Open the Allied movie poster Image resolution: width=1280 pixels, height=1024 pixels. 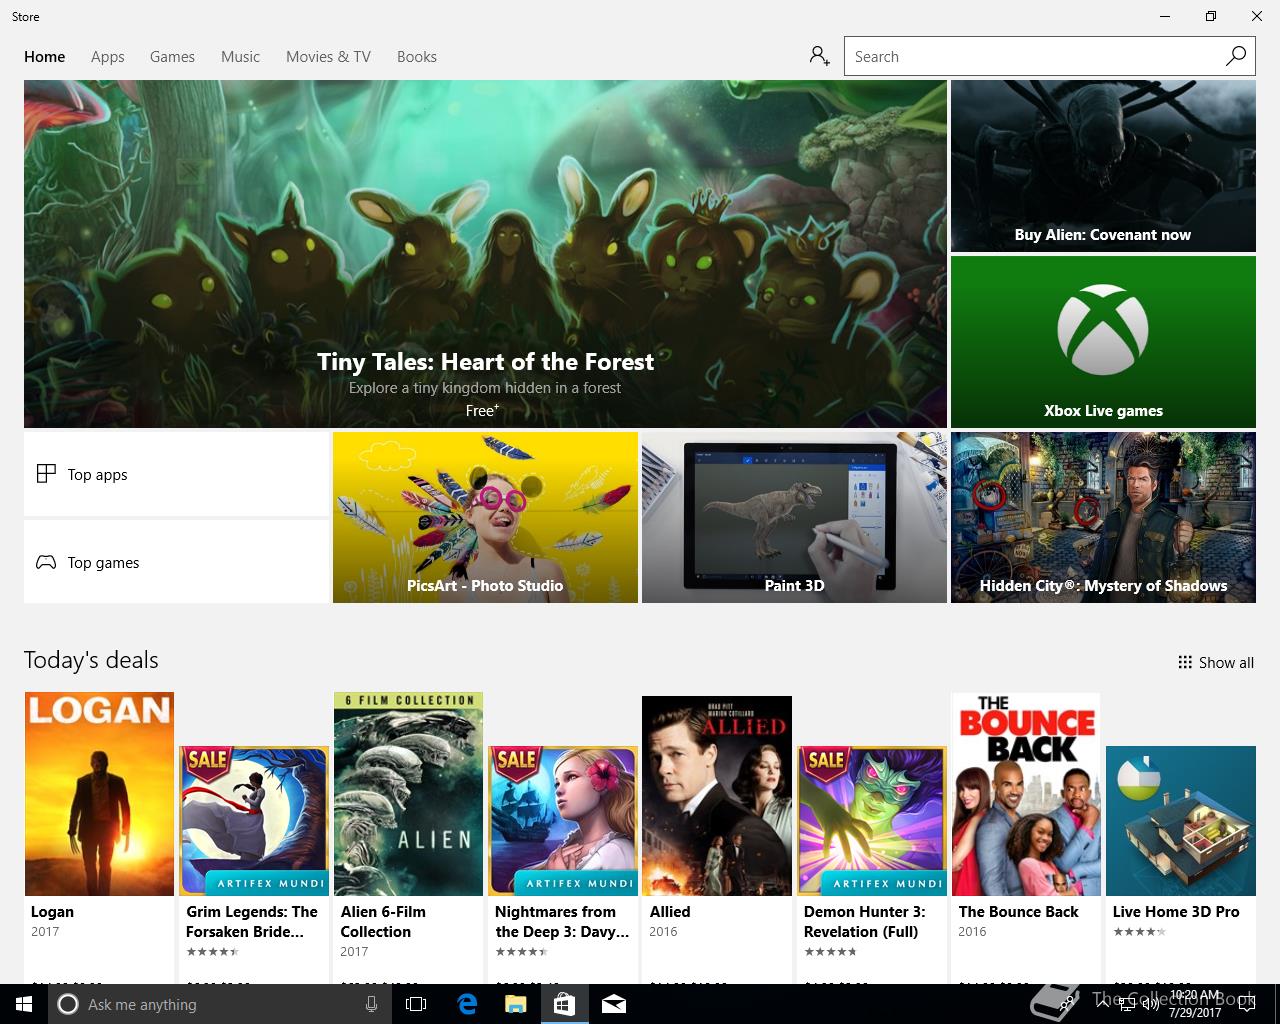click(x=717, y=796)
